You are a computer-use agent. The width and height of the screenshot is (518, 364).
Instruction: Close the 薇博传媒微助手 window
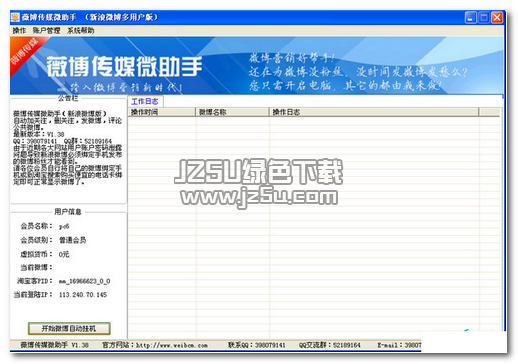(497, 17)
